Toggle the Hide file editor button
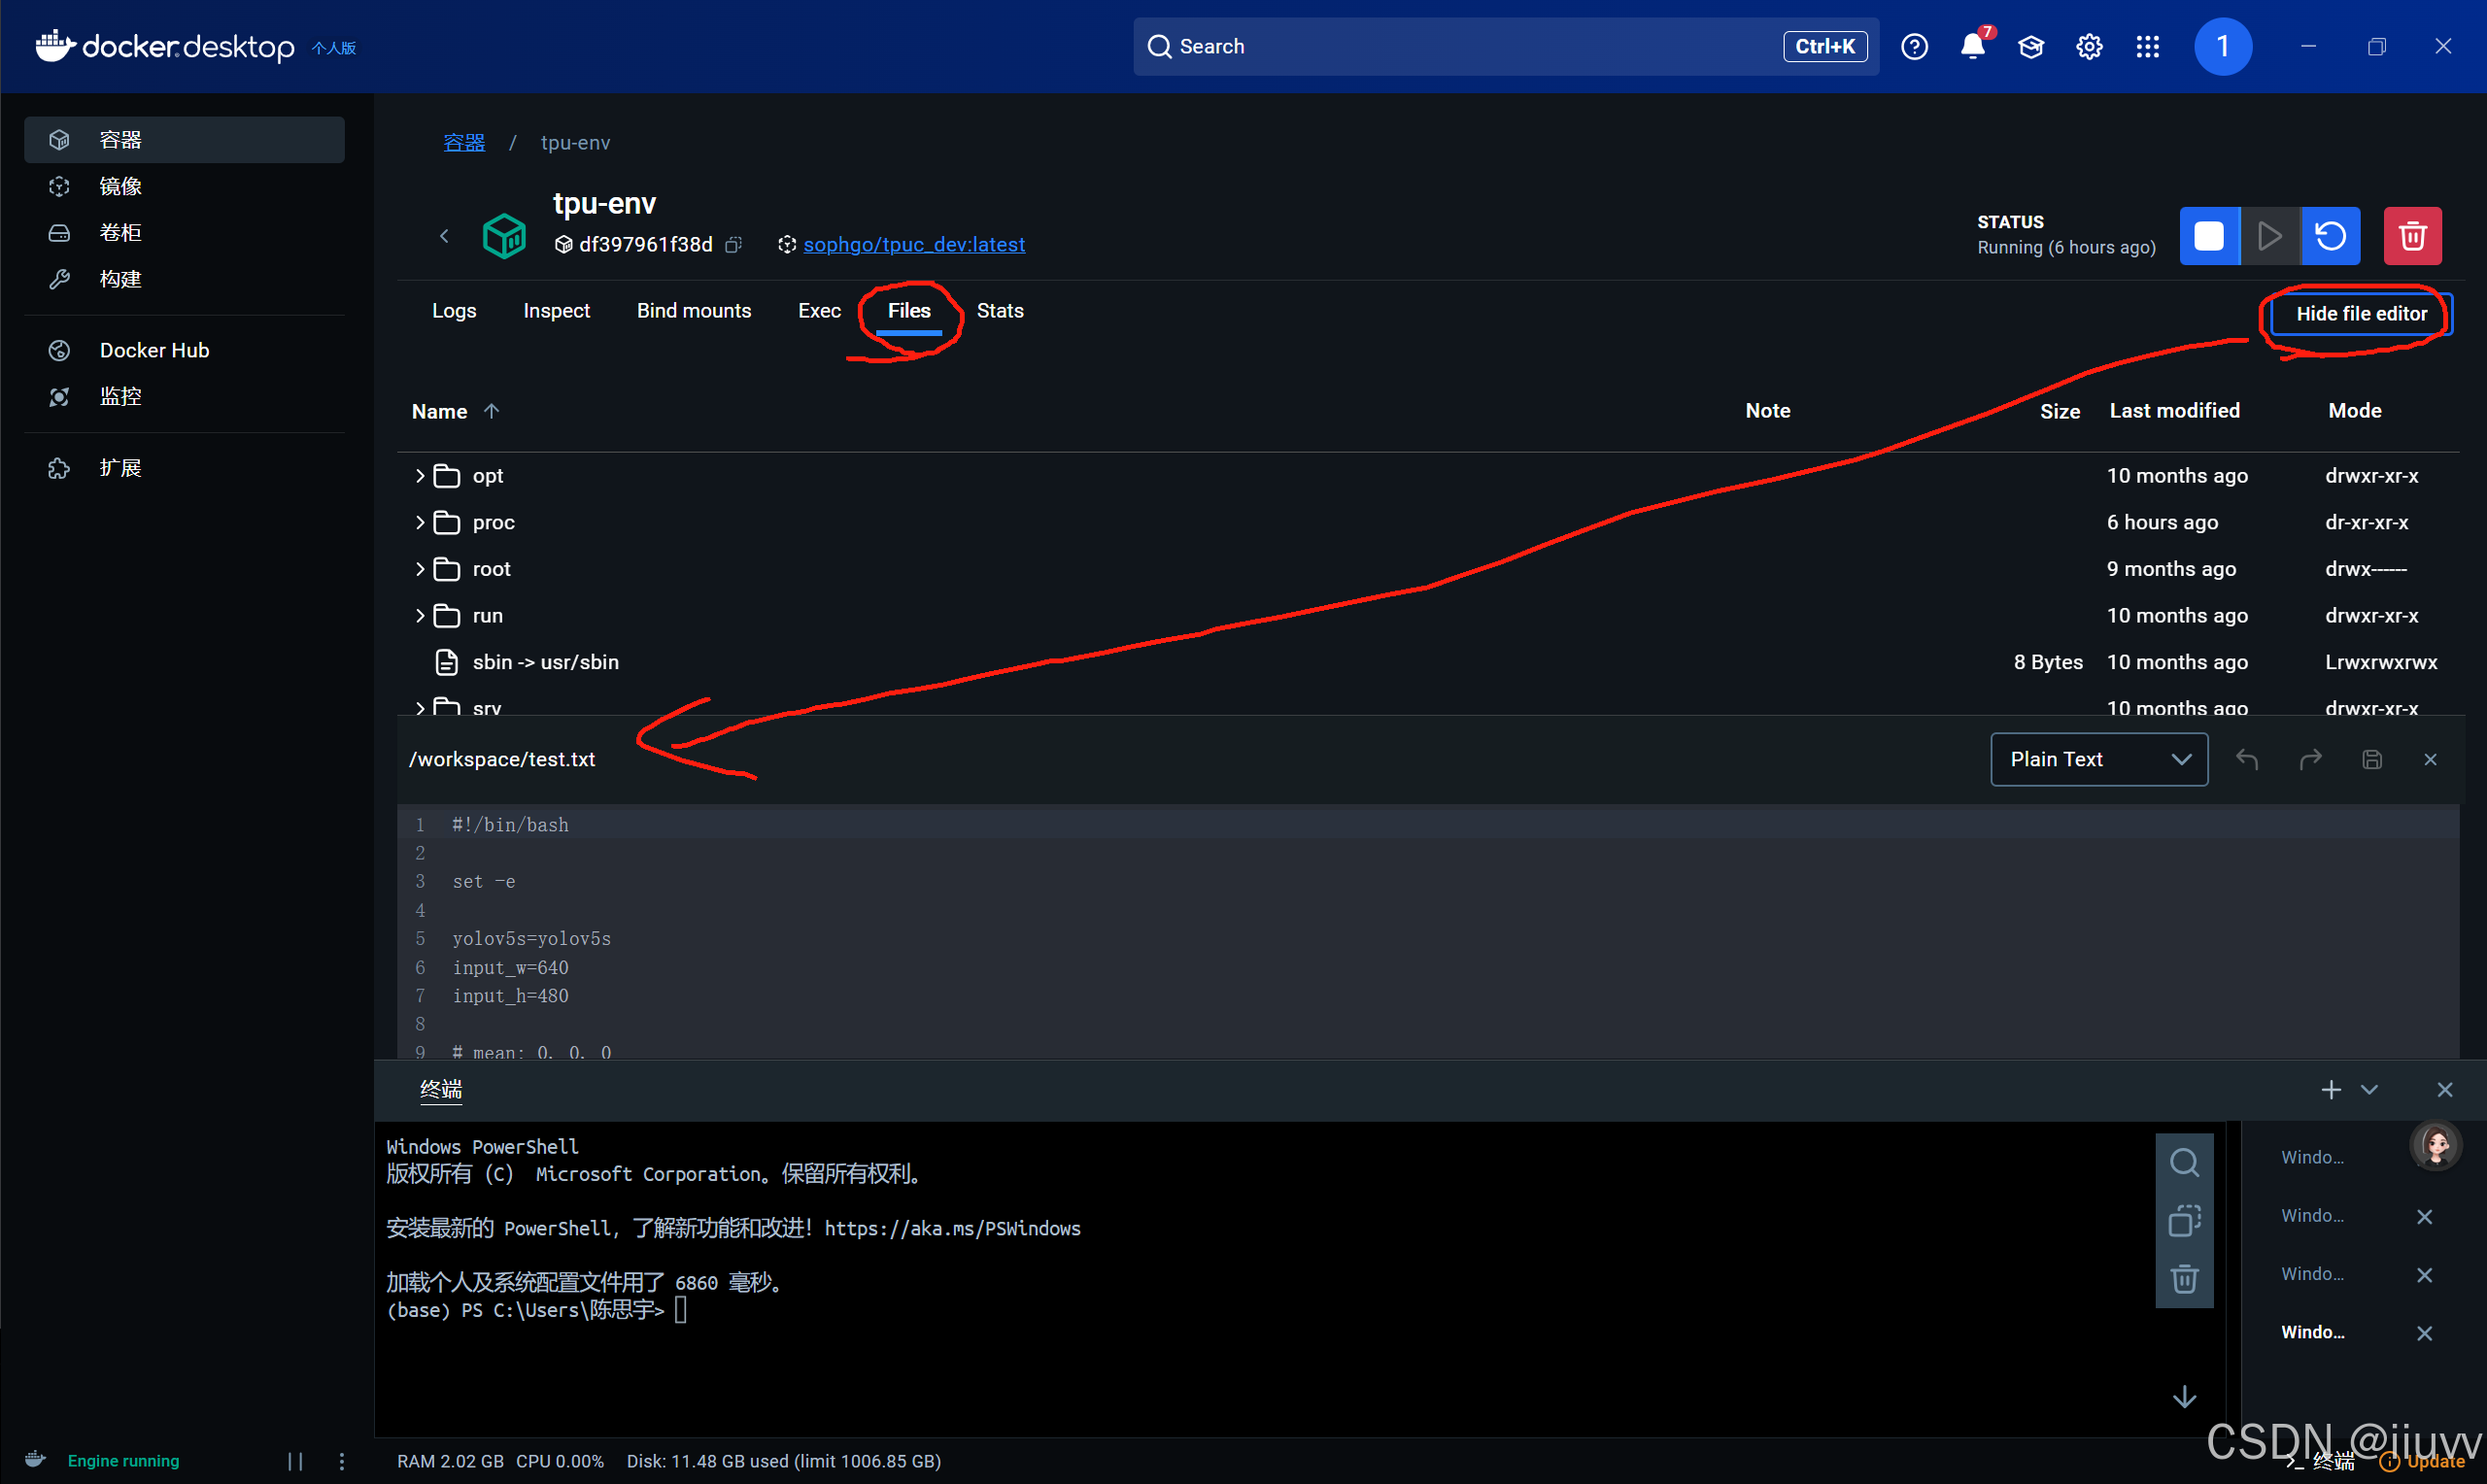 coord(2361,314)
